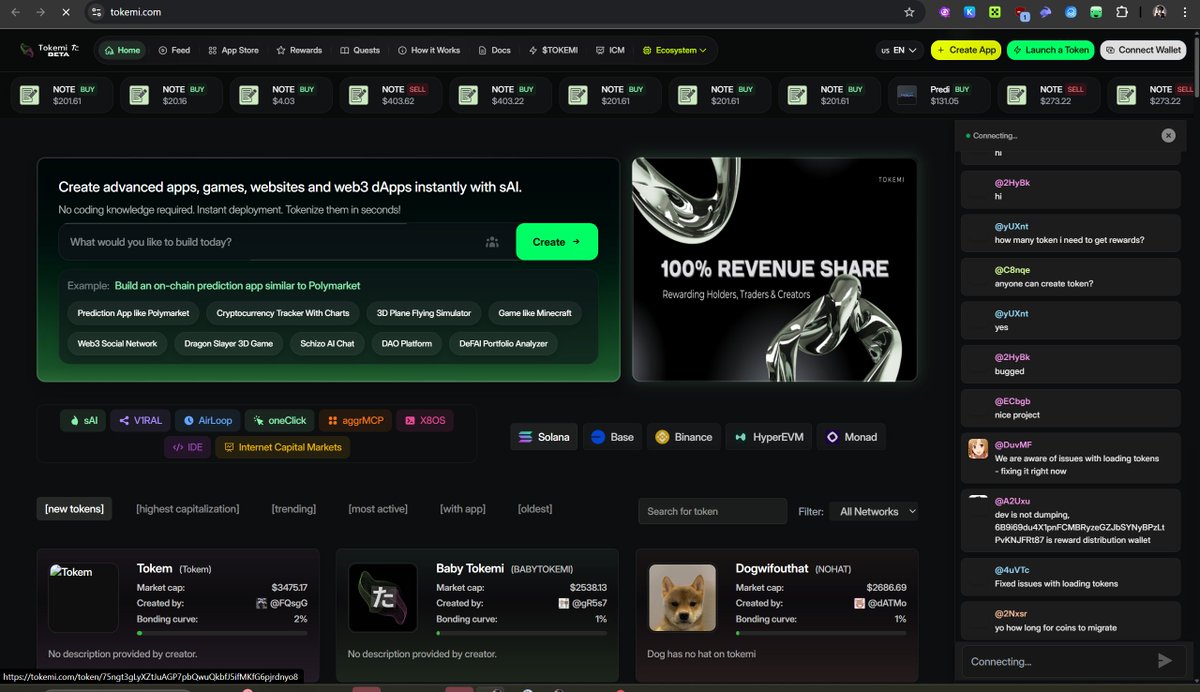The width and height of the screenshot is (1200, 692).
Task: Open the Internet Capital Markets chip
Action: pos(283,447)
